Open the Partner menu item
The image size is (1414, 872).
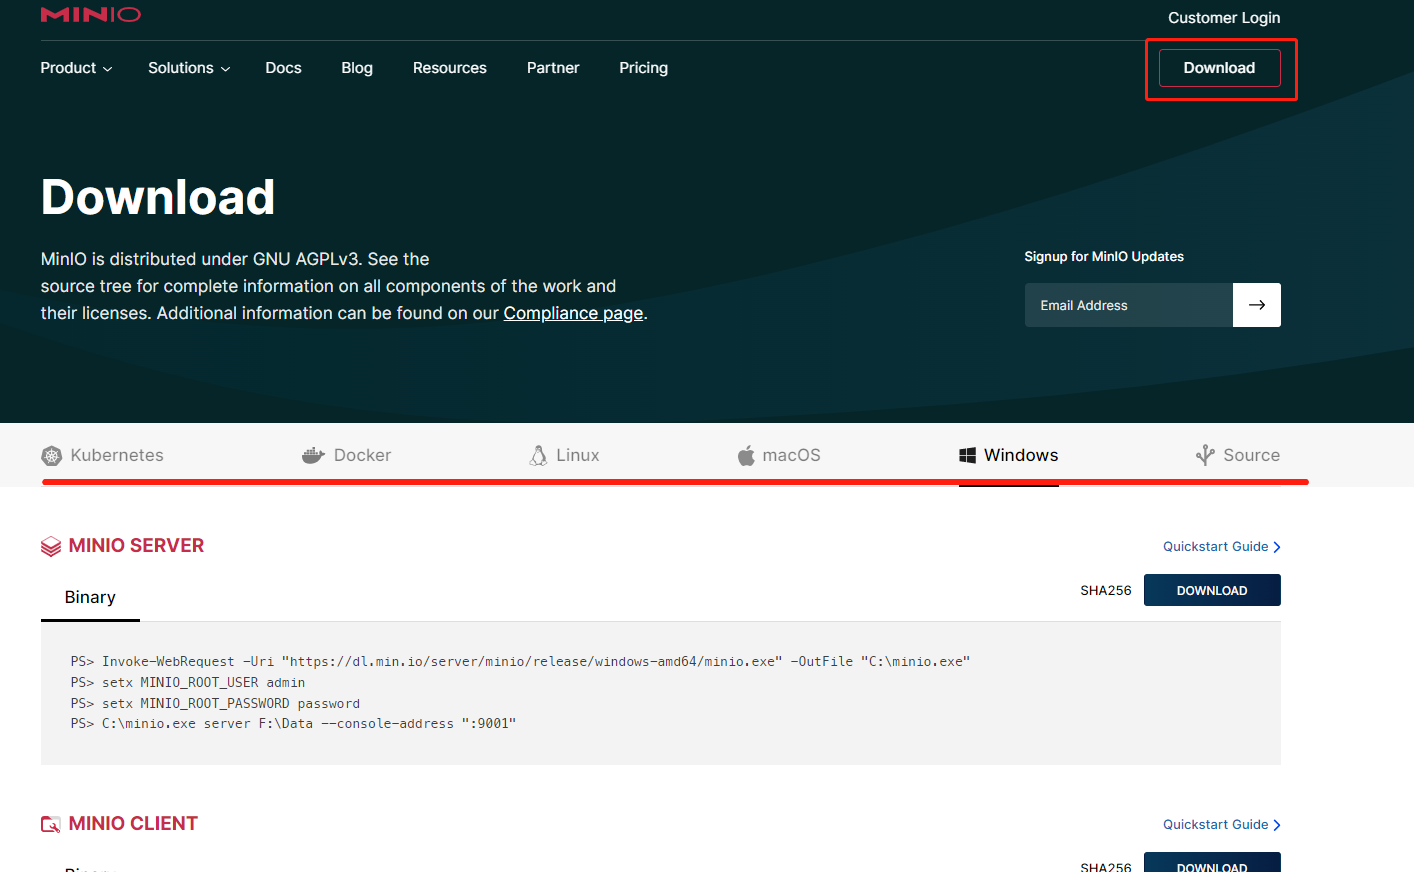[553, 68]
